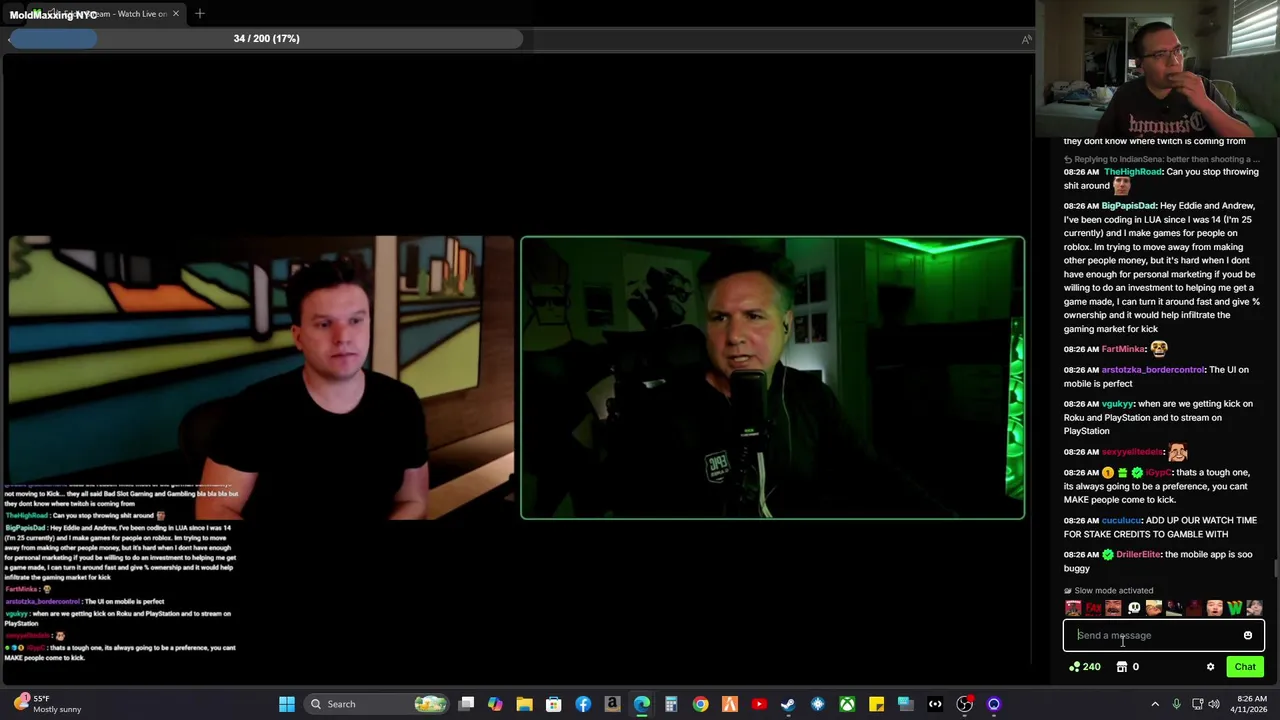Viewport: 1280px width, 720px height.
Task: Open Calculator from the taskbar
Action: [x=671, y=704]
